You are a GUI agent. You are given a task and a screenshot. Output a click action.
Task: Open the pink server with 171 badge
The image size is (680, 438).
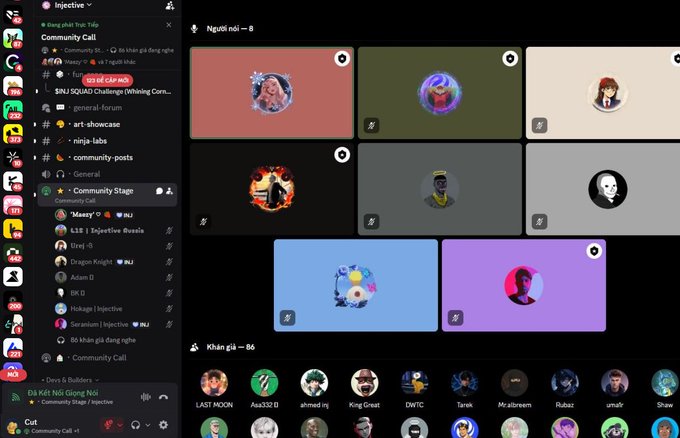13,206
